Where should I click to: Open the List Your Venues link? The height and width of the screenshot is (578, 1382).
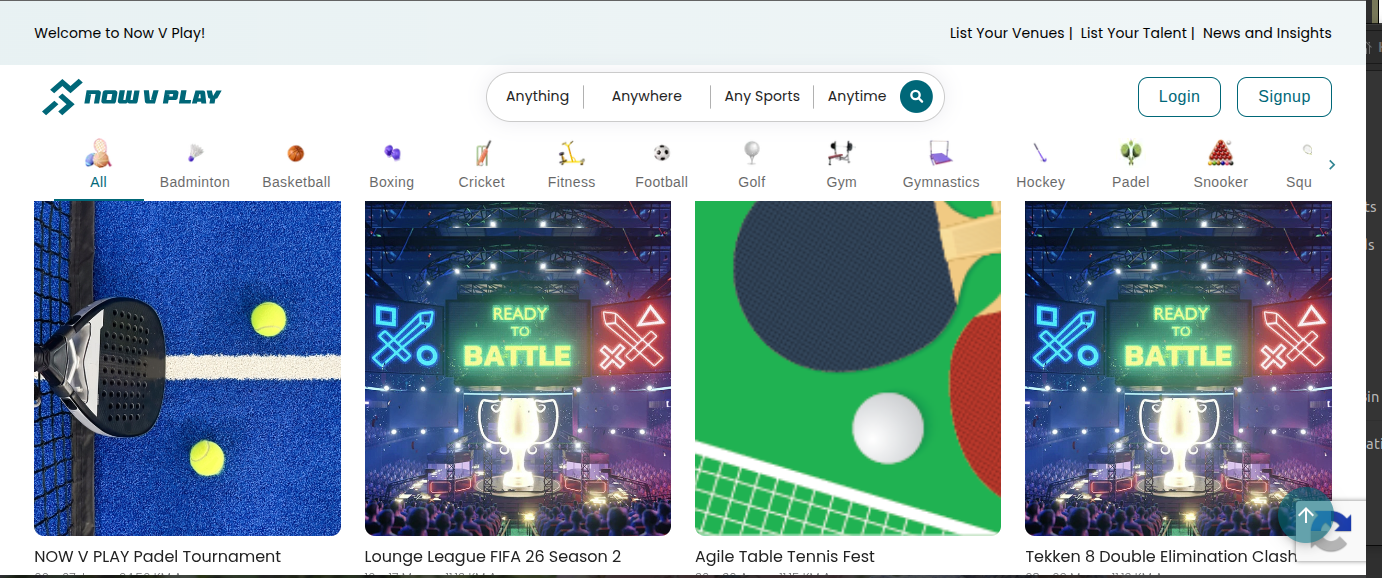[1007, 33]
